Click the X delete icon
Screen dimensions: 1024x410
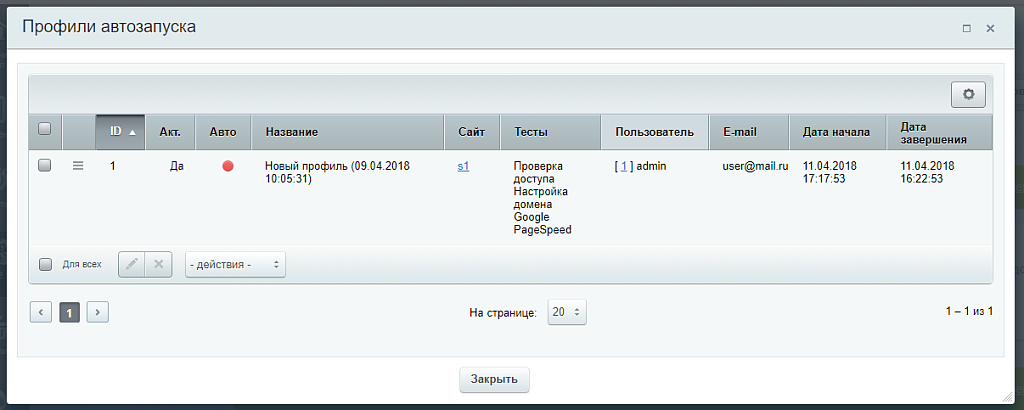click(158, 264)
